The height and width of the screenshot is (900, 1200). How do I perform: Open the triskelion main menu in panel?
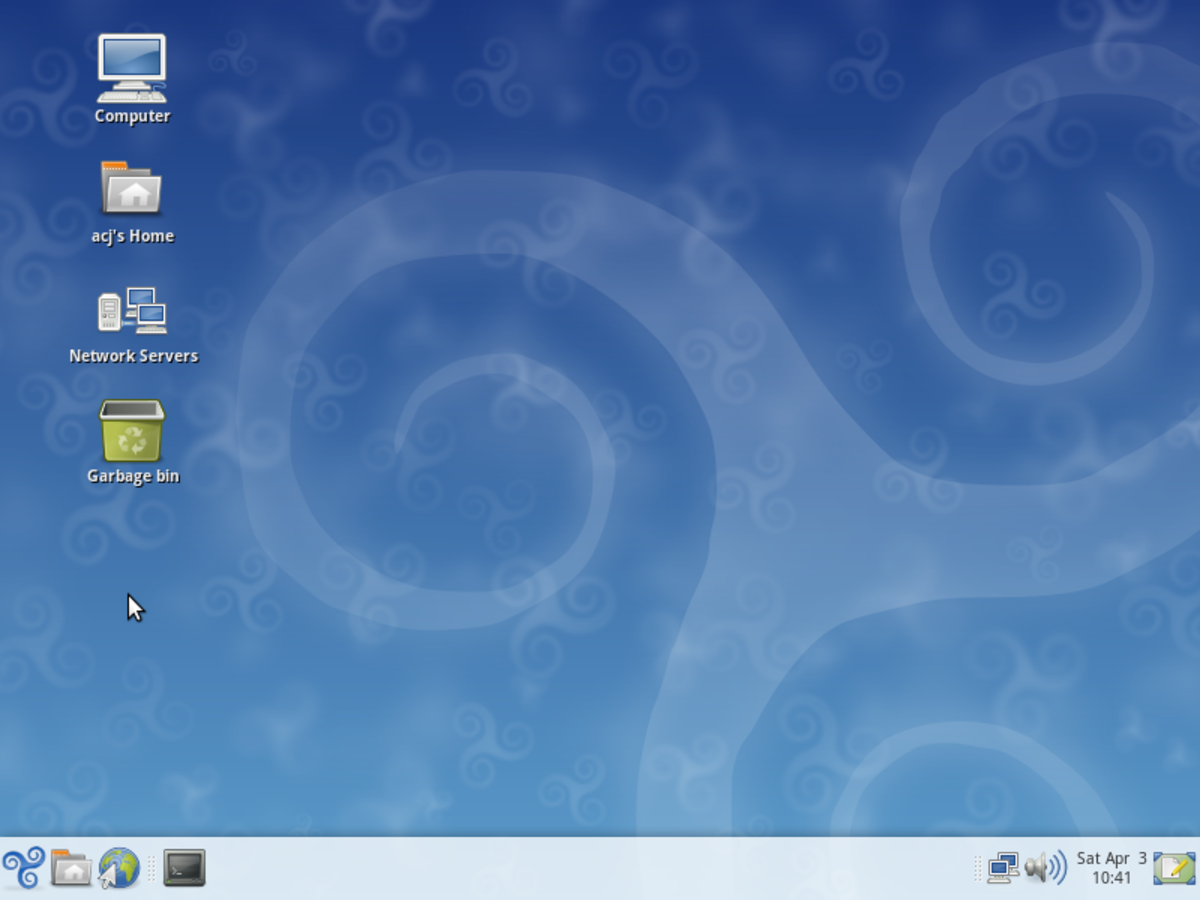(23, 867)
